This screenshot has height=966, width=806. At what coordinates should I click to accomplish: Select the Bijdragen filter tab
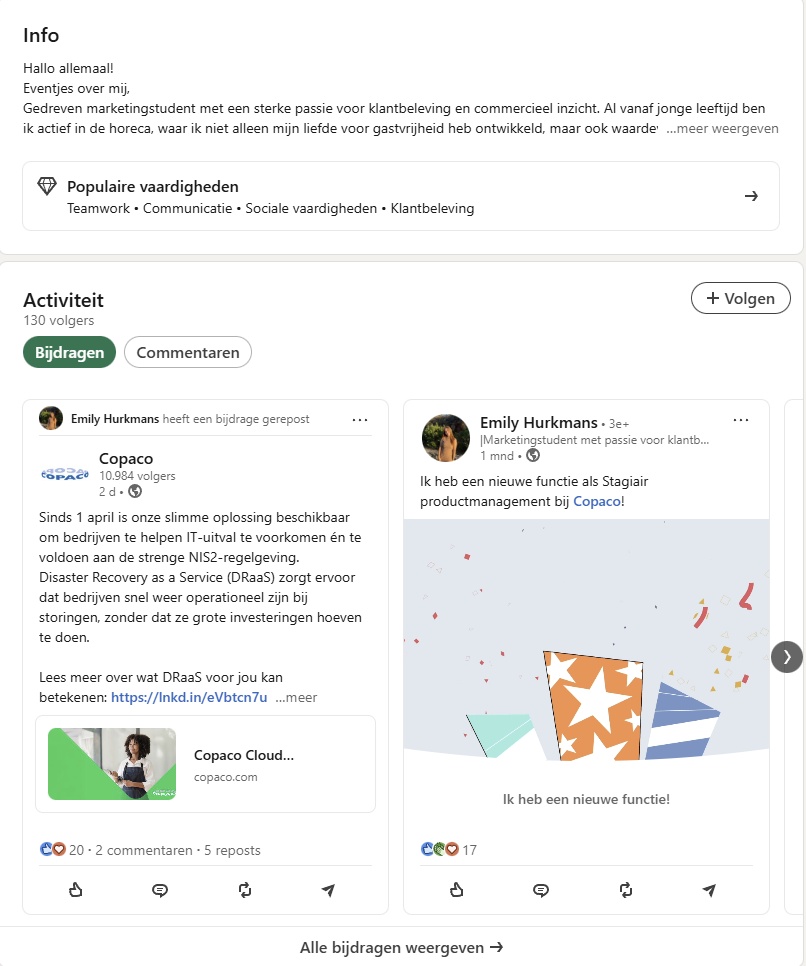click(x=70, y=352)
